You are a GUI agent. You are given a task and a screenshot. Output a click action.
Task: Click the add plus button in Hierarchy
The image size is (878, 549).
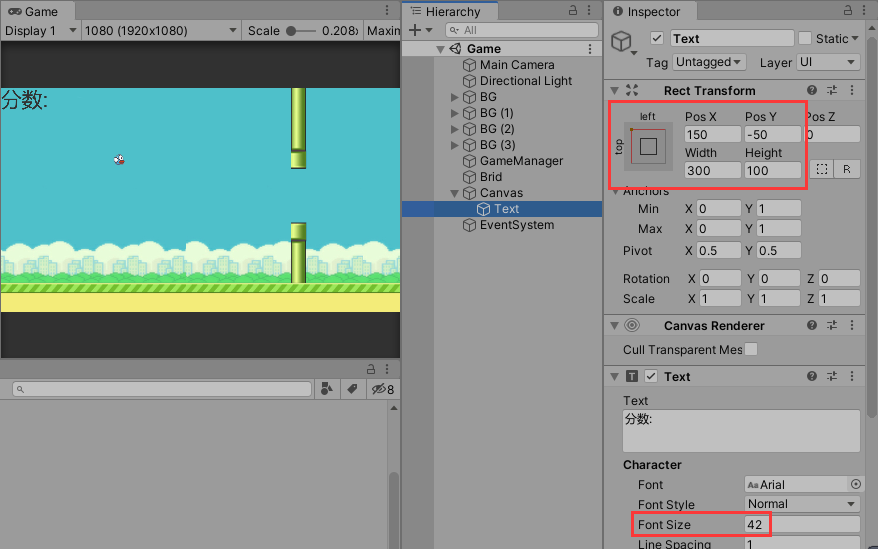[x=415, y=30]
